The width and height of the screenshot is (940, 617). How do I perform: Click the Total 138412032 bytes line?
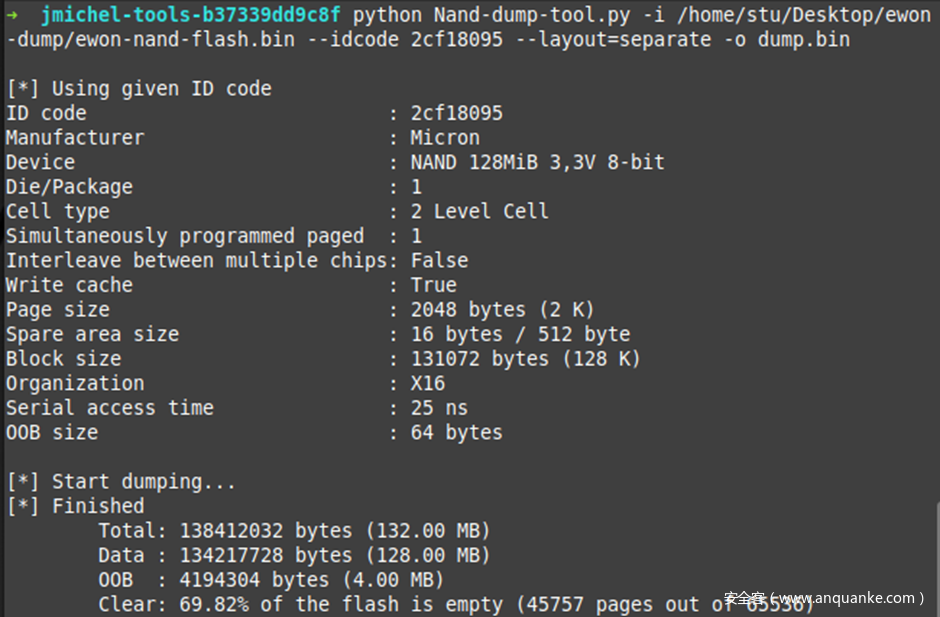pyautogui.click(x=294, y=530)
